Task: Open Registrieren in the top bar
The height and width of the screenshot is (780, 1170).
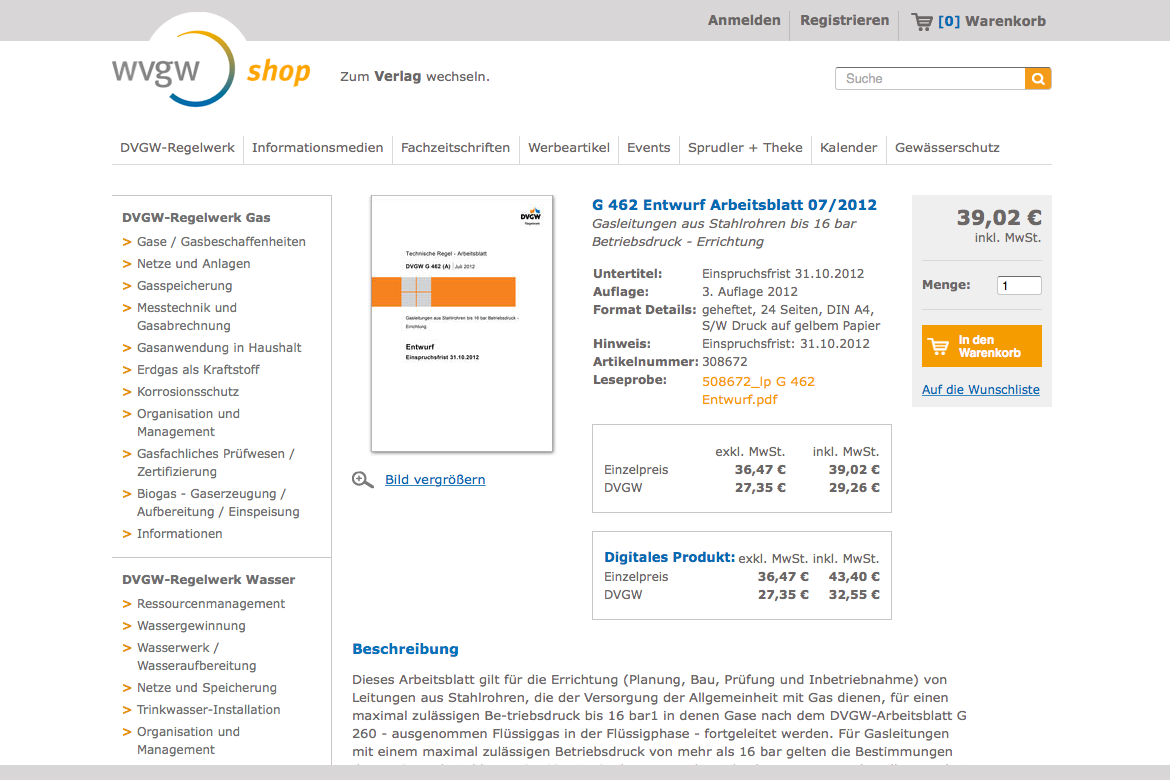Action: click(845, 21)
